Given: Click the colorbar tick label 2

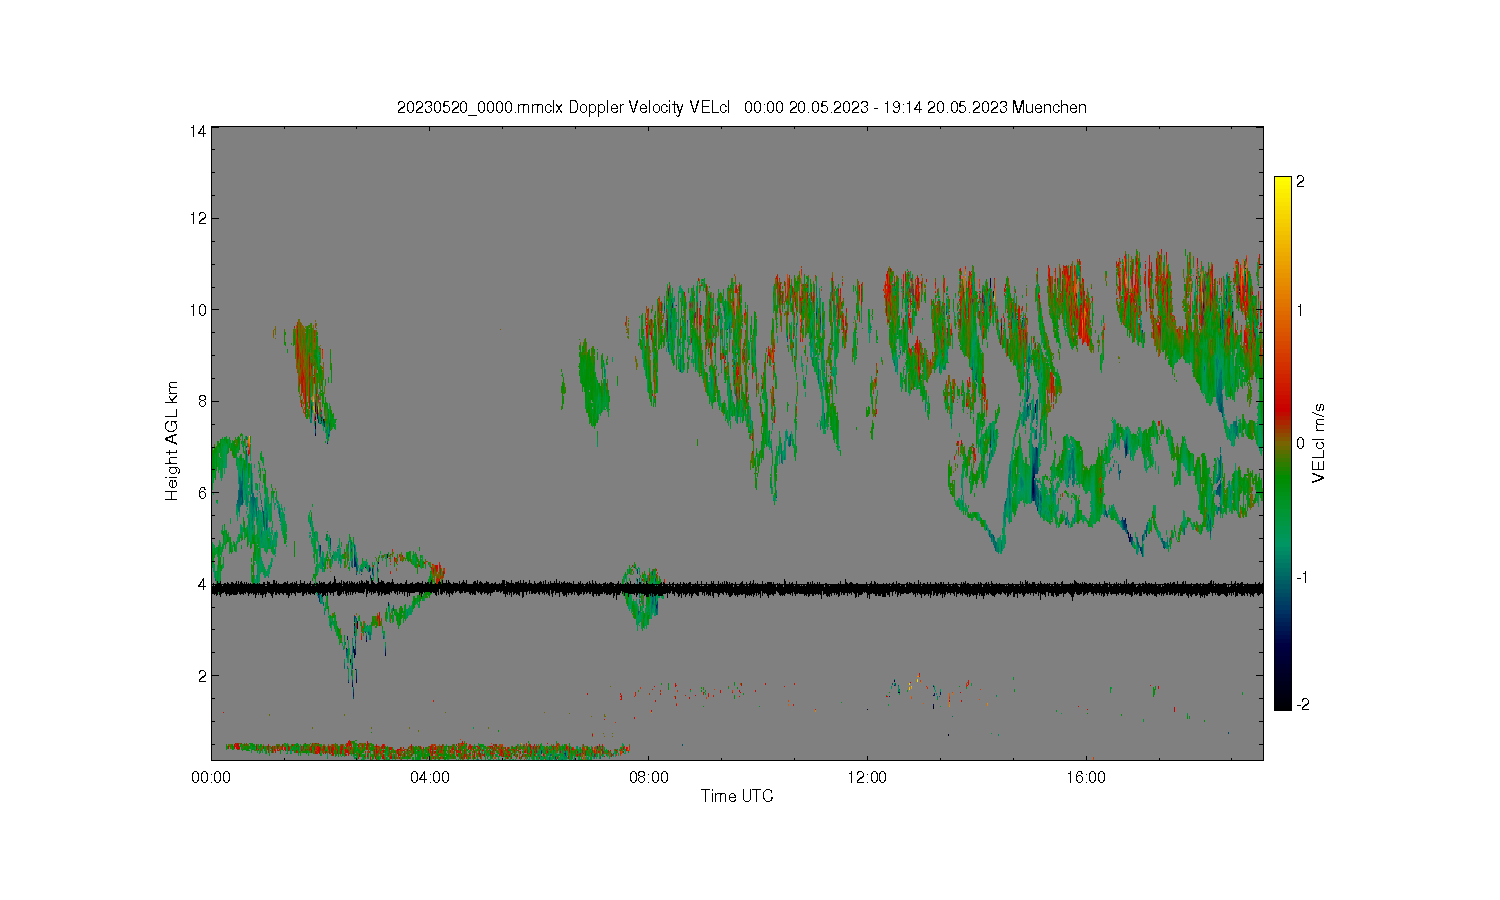Looking at the screenshot, I should [1300, 182].
